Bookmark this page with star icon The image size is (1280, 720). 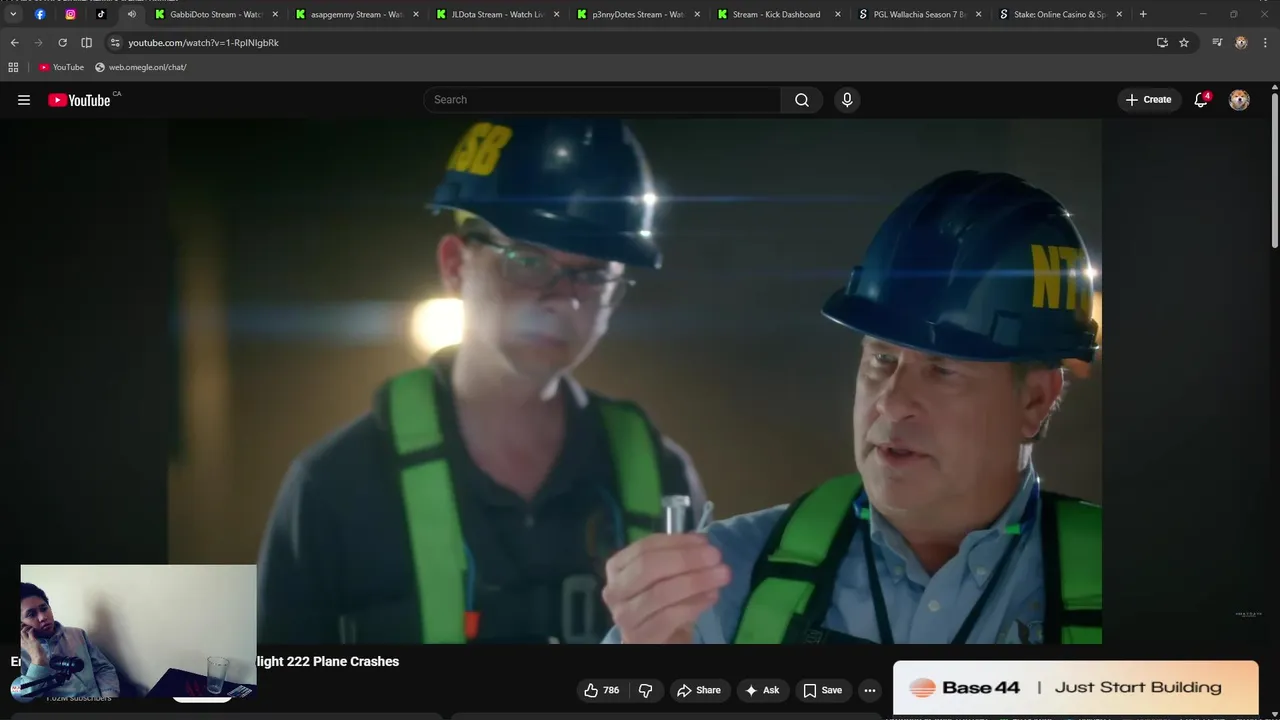[x=1184, y=43]
